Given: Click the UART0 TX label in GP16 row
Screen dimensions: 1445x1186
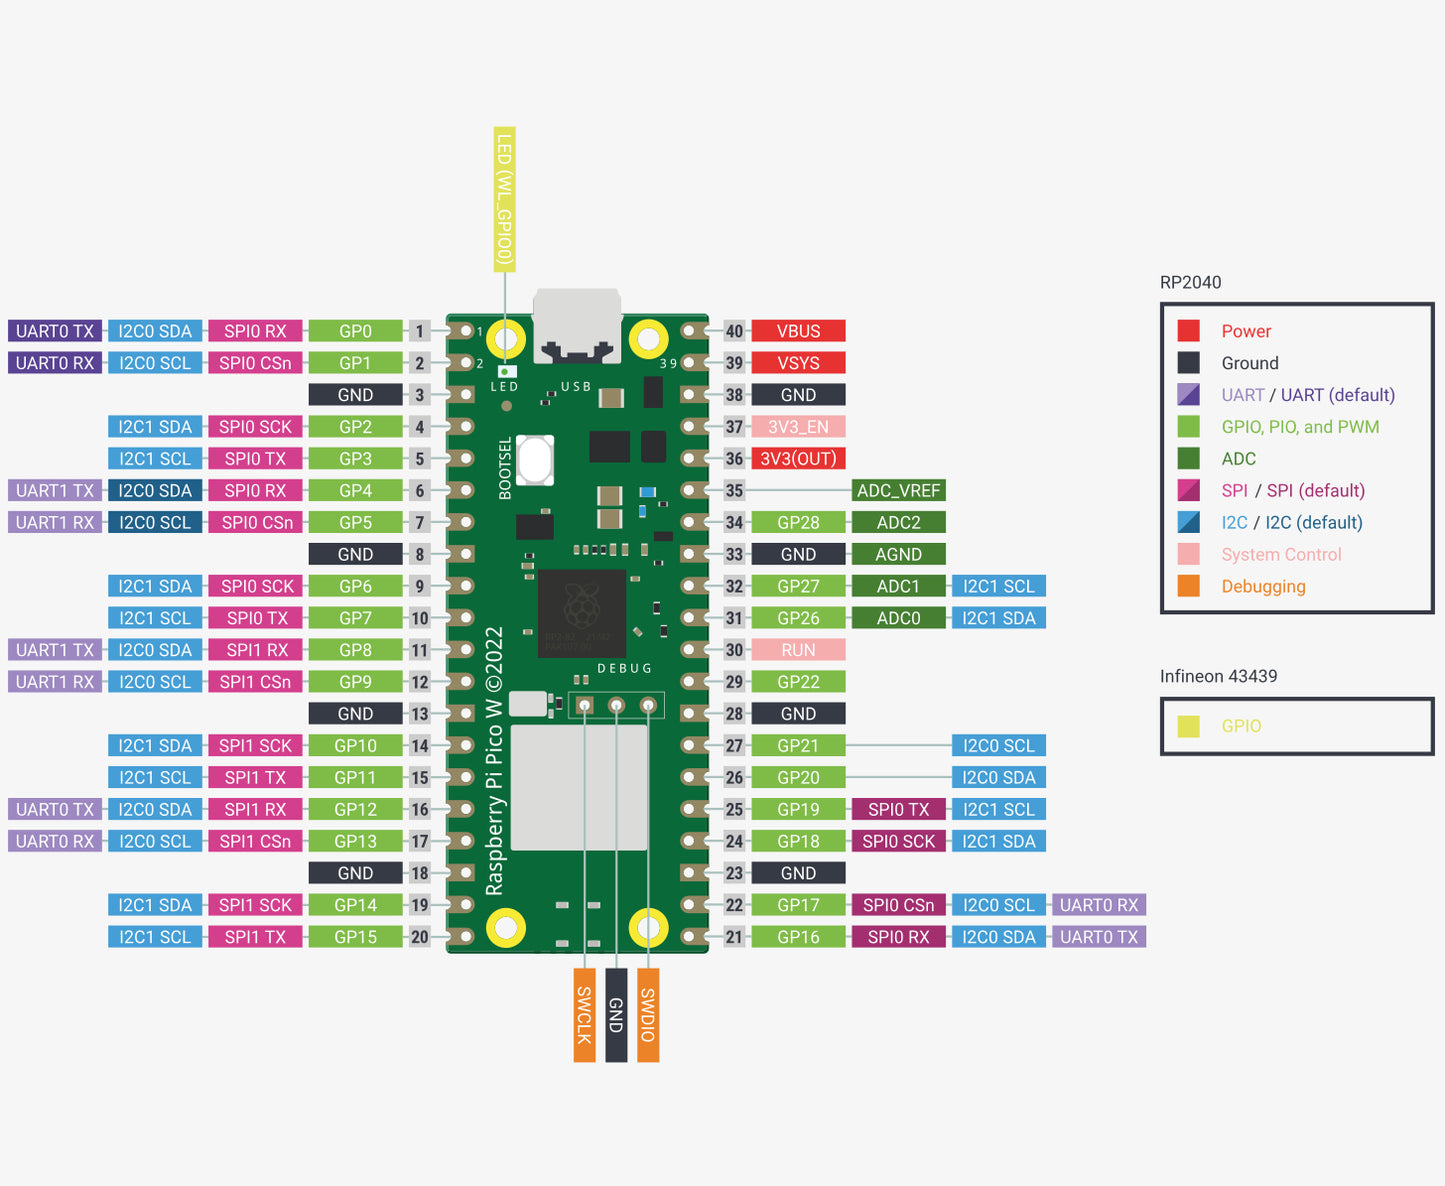Looking at the screenshot, I should point(1099,937).
